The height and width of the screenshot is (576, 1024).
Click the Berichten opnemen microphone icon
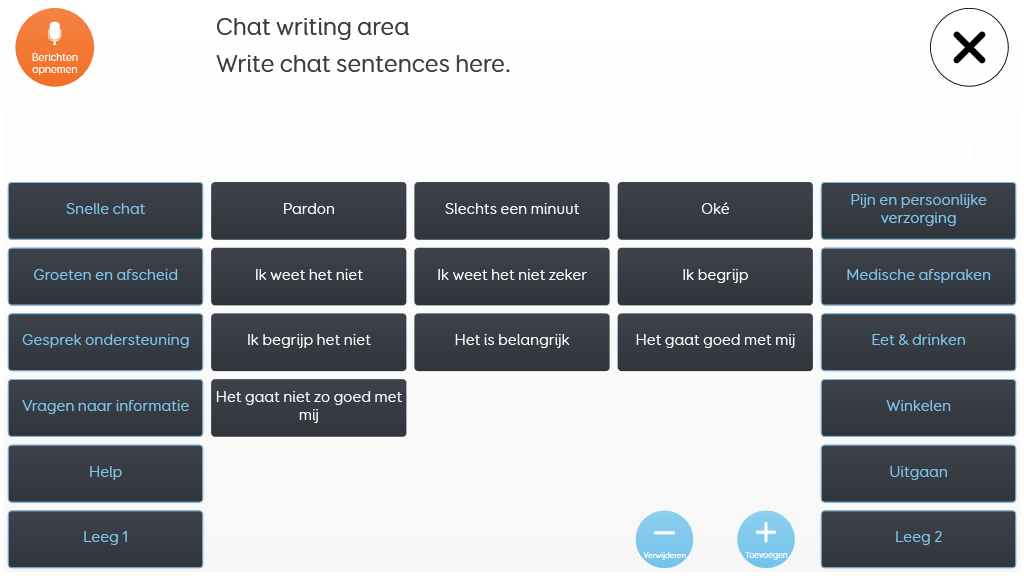pos(55,47)
